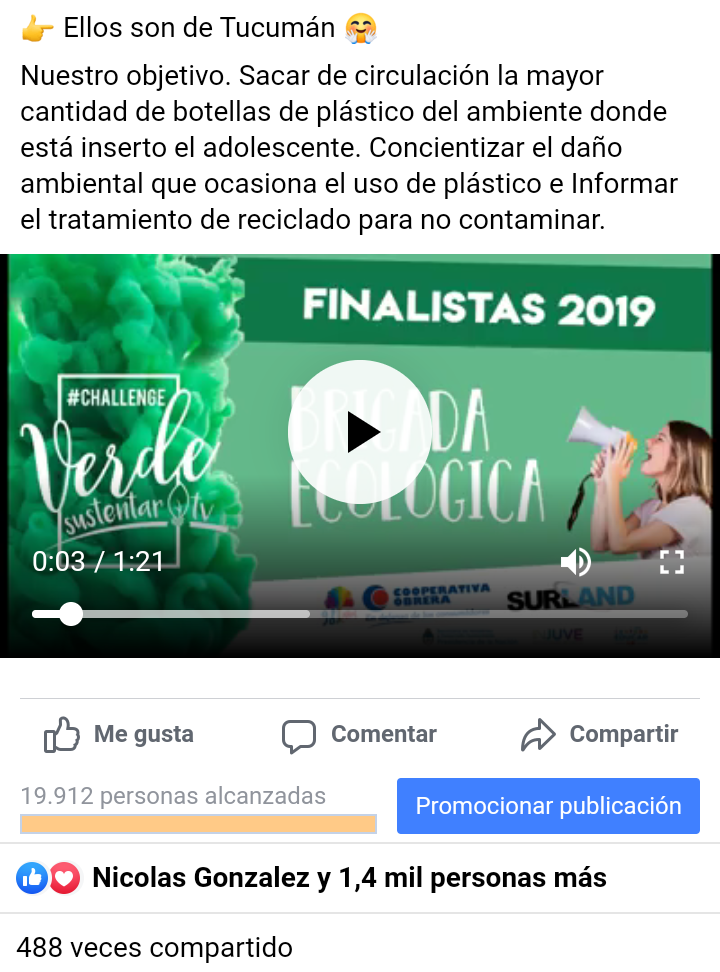
Task: Open the video in fullscreen mode
Action: coord(672,562)
